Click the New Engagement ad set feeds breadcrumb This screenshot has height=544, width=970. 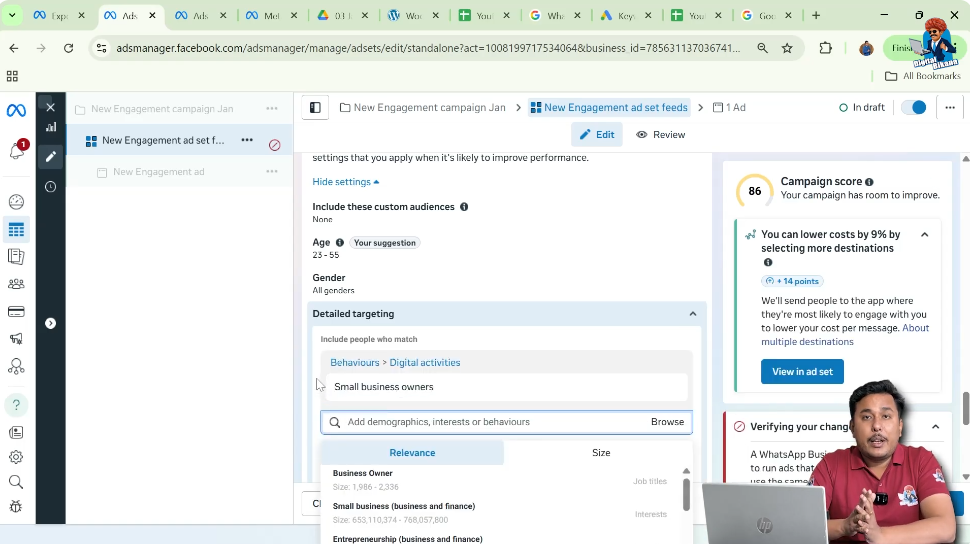609,108
